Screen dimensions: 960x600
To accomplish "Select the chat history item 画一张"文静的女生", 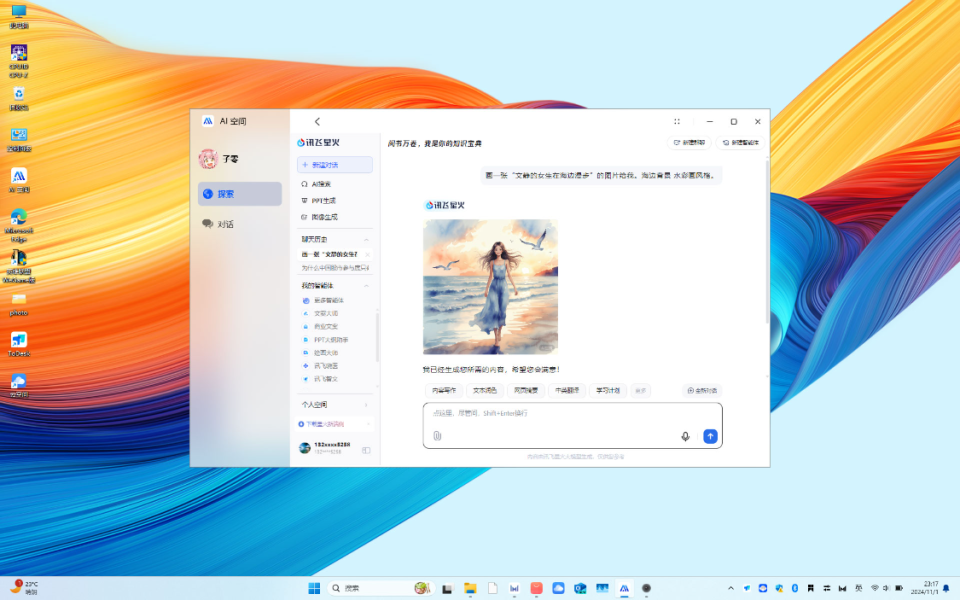I will 330,254.
